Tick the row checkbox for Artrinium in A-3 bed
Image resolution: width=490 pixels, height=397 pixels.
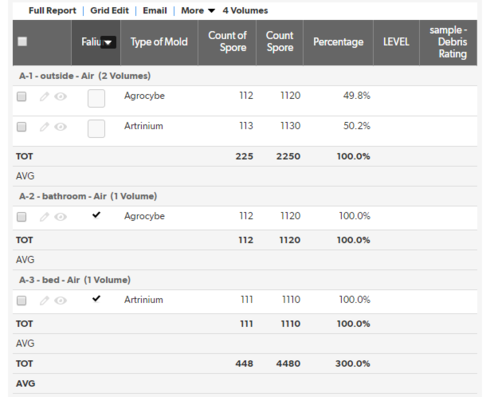(x=22, y=301)
